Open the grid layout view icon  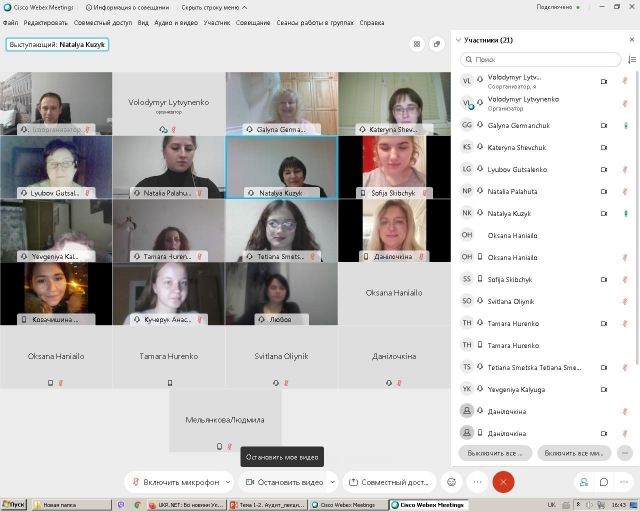click(x=417, y=44)
